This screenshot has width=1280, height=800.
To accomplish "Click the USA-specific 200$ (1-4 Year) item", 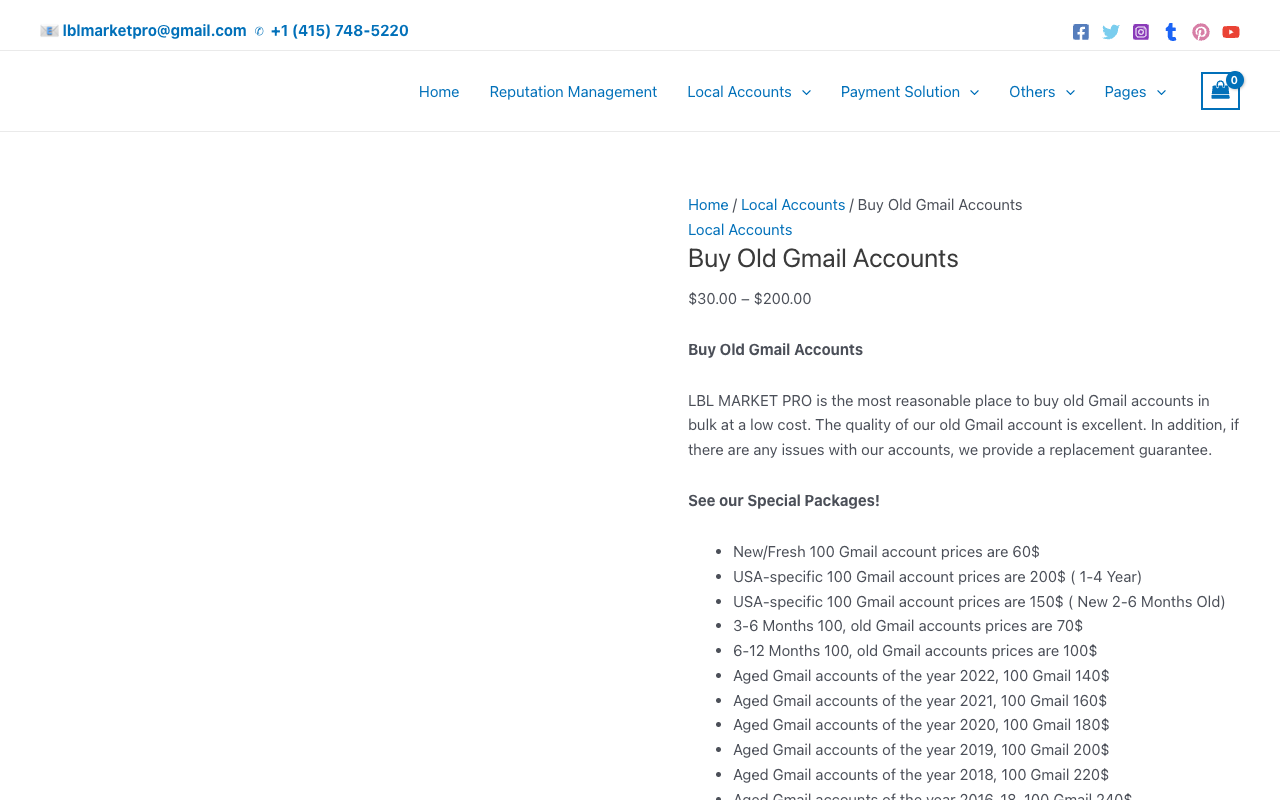I will click(937, 577).
